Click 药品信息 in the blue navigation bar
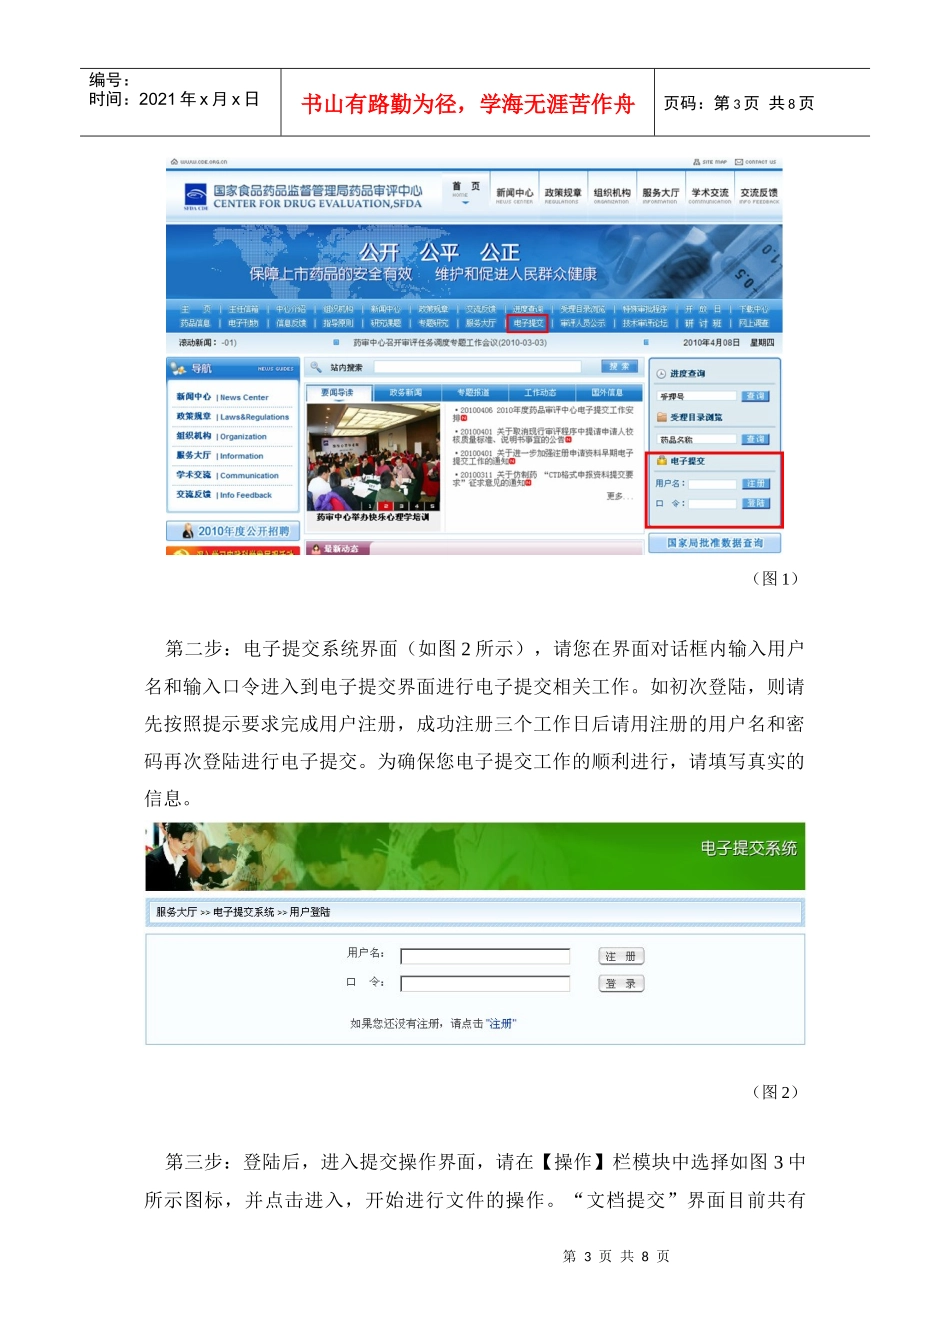The image size is (950, 1344). tap(195, 323)
